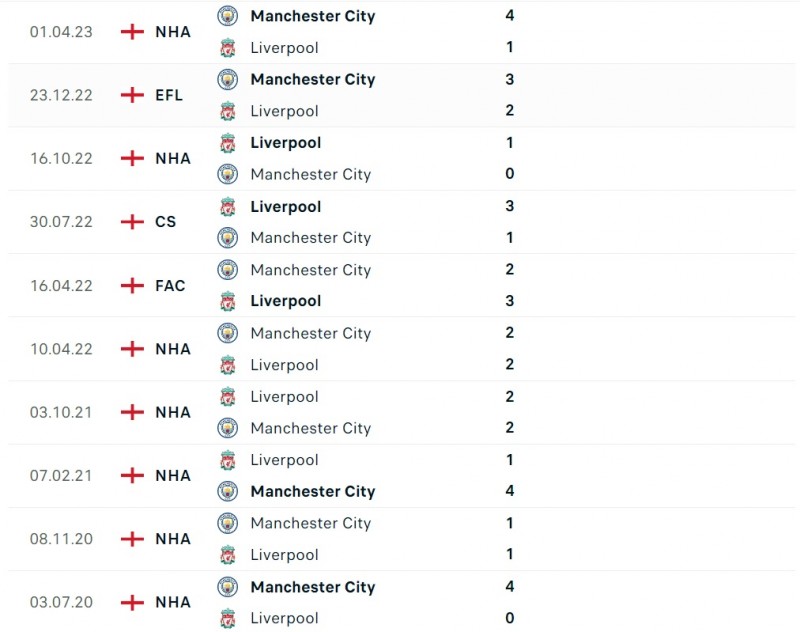
Task: Open Manchester City team in 23.12.22 match
Action: click(312, 79)
